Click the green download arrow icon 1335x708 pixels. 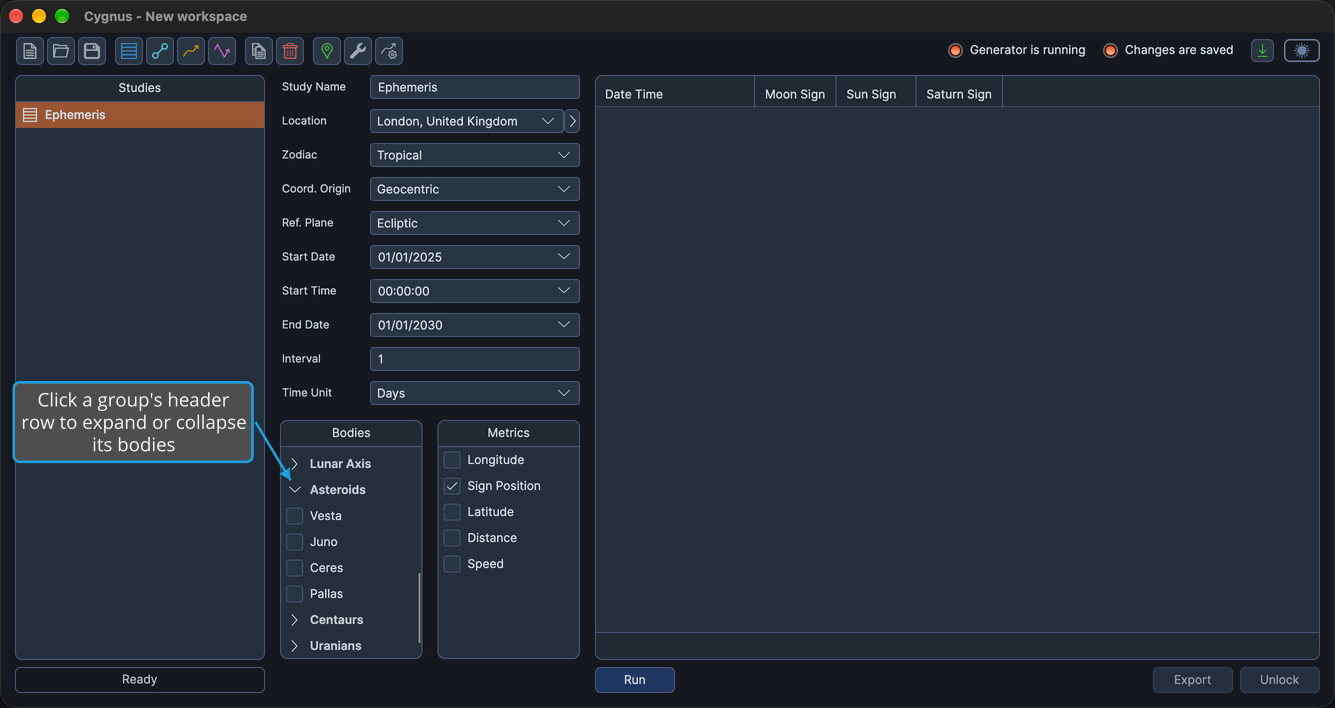tap(1263, 51)
